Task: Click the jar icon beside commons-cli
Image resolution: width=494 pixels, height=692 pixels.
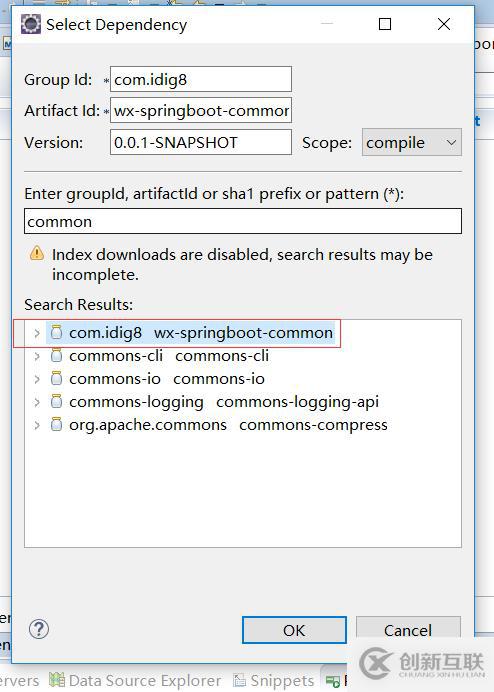Action: 57,355
